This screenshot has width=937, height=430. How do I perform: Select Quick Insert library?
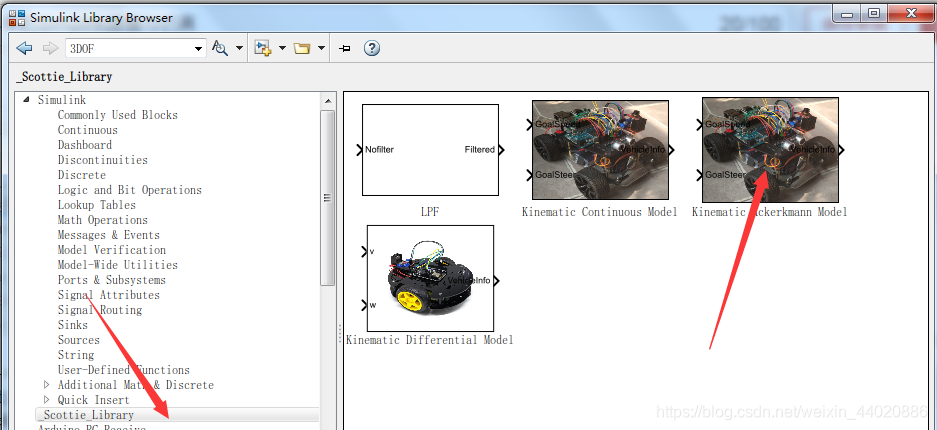tap(94, 400)
